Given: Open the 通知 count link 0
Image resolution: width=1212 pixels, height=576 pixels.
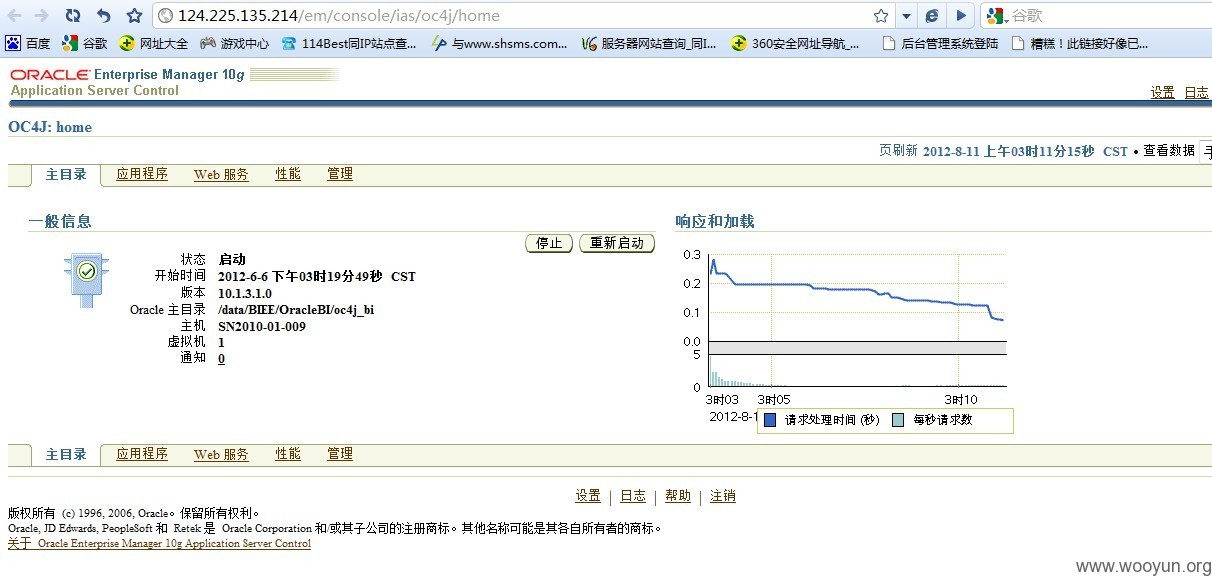Looking at the screenshot, I should coord(221,358).
